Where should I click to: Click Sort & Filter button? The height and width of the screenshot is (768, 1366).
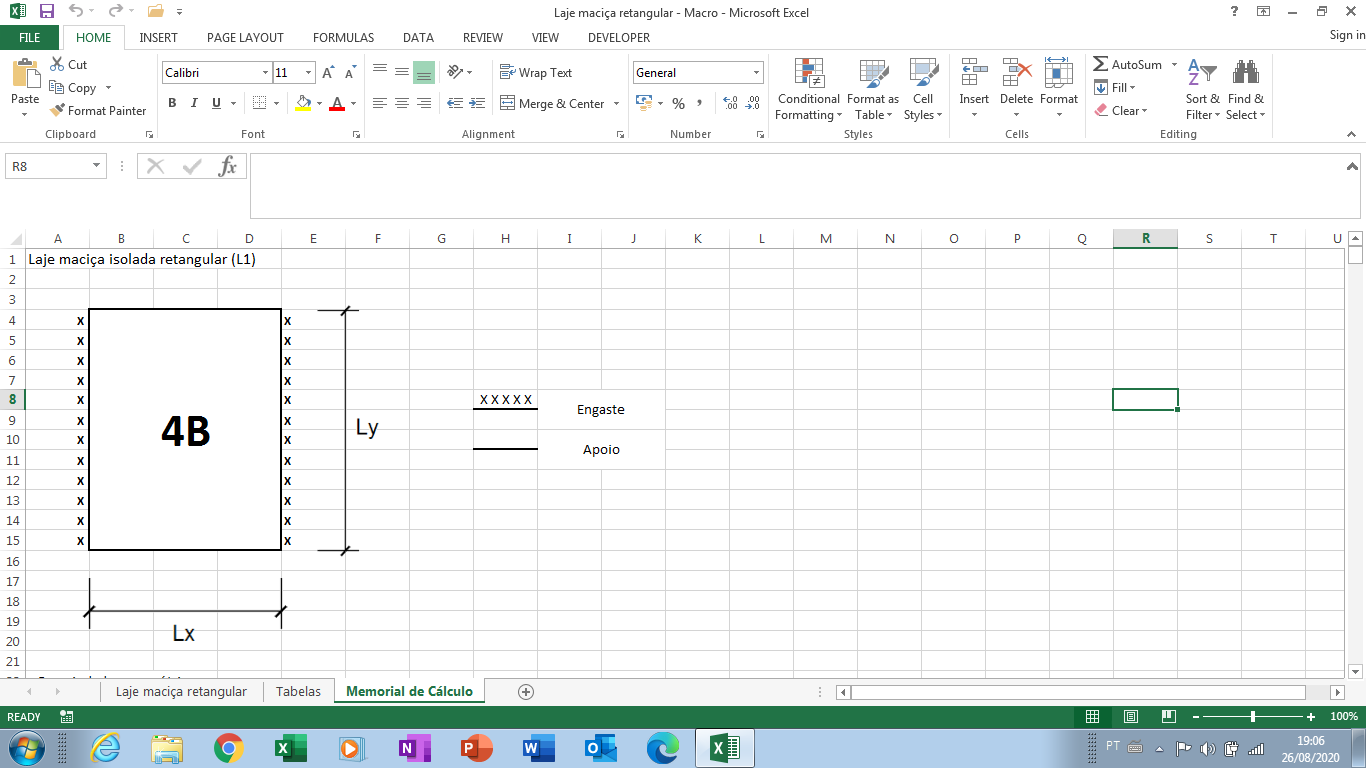point(1203,90)
